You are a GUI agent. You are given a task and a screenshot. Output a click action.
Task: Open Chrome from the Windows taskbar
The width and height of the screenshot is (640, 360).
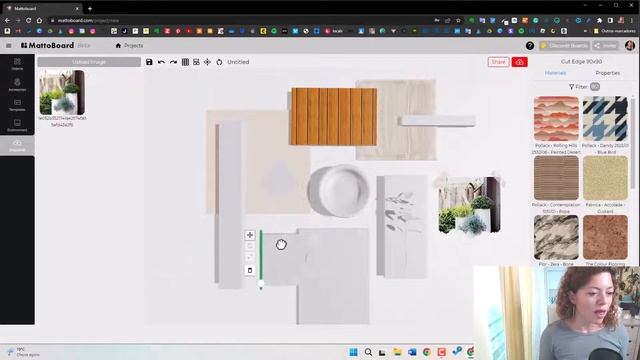427,352
